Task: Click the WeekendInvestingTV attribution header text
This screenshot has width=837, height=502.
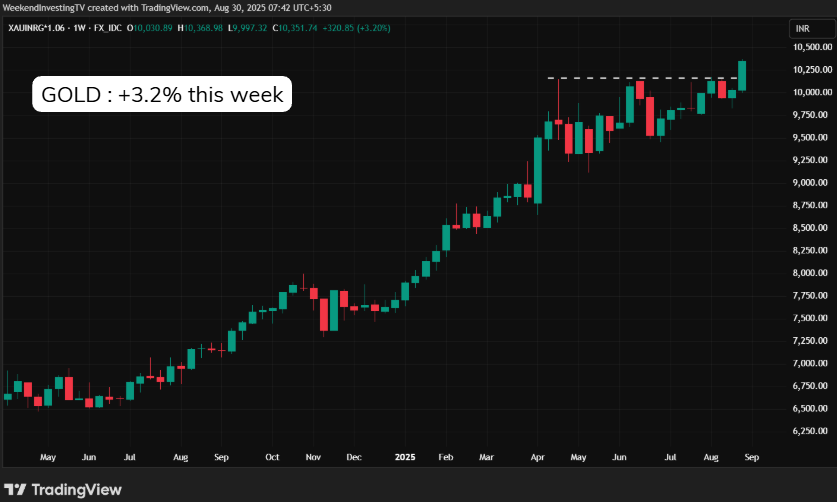Action: (167, 8)
